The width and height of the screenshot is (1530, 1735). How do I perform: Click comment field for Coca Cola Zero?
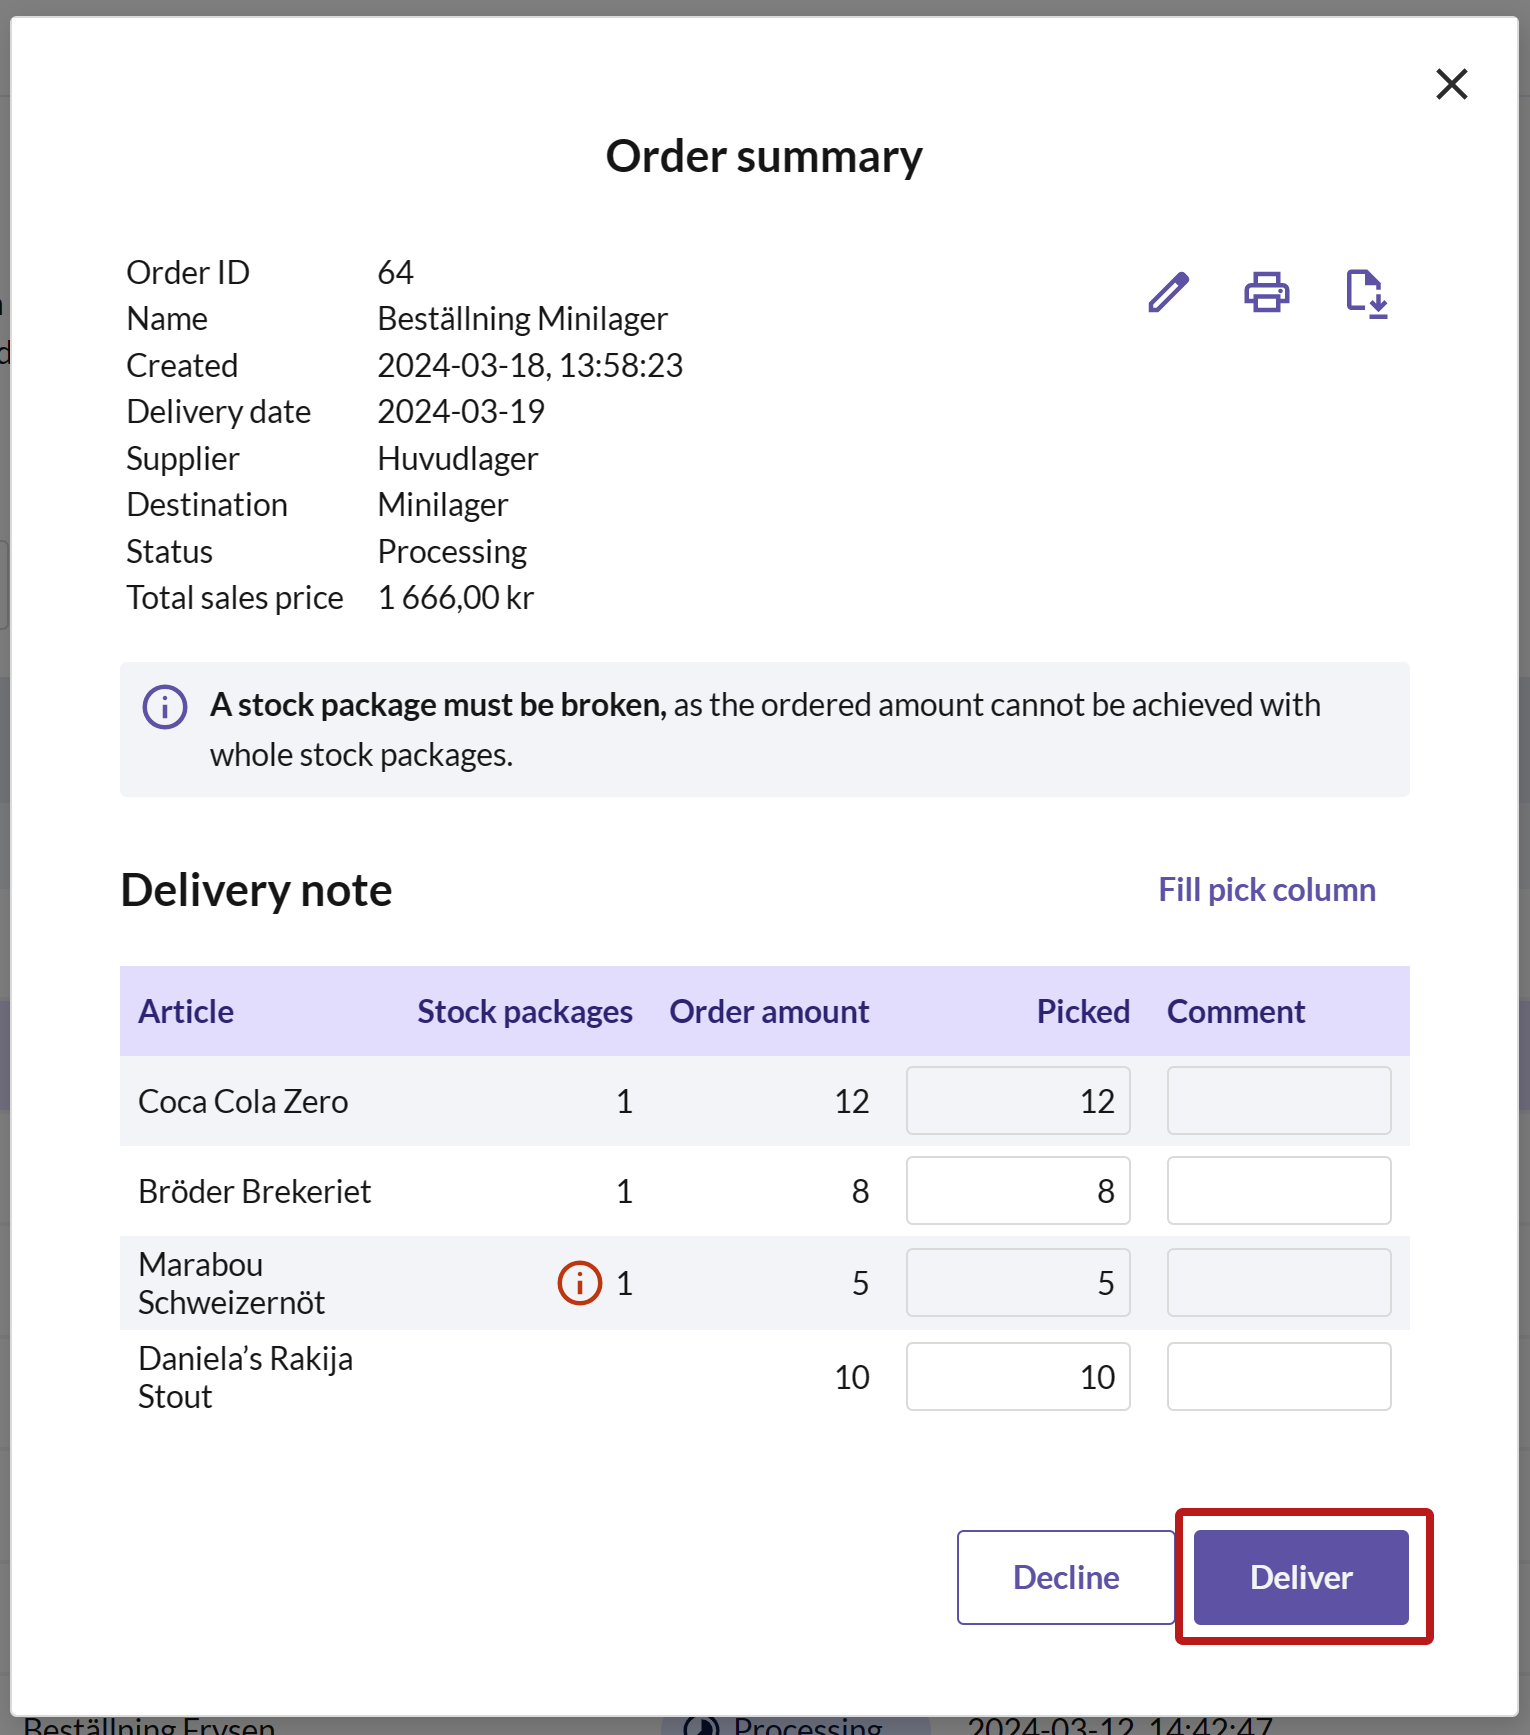click(1278, 1101)
